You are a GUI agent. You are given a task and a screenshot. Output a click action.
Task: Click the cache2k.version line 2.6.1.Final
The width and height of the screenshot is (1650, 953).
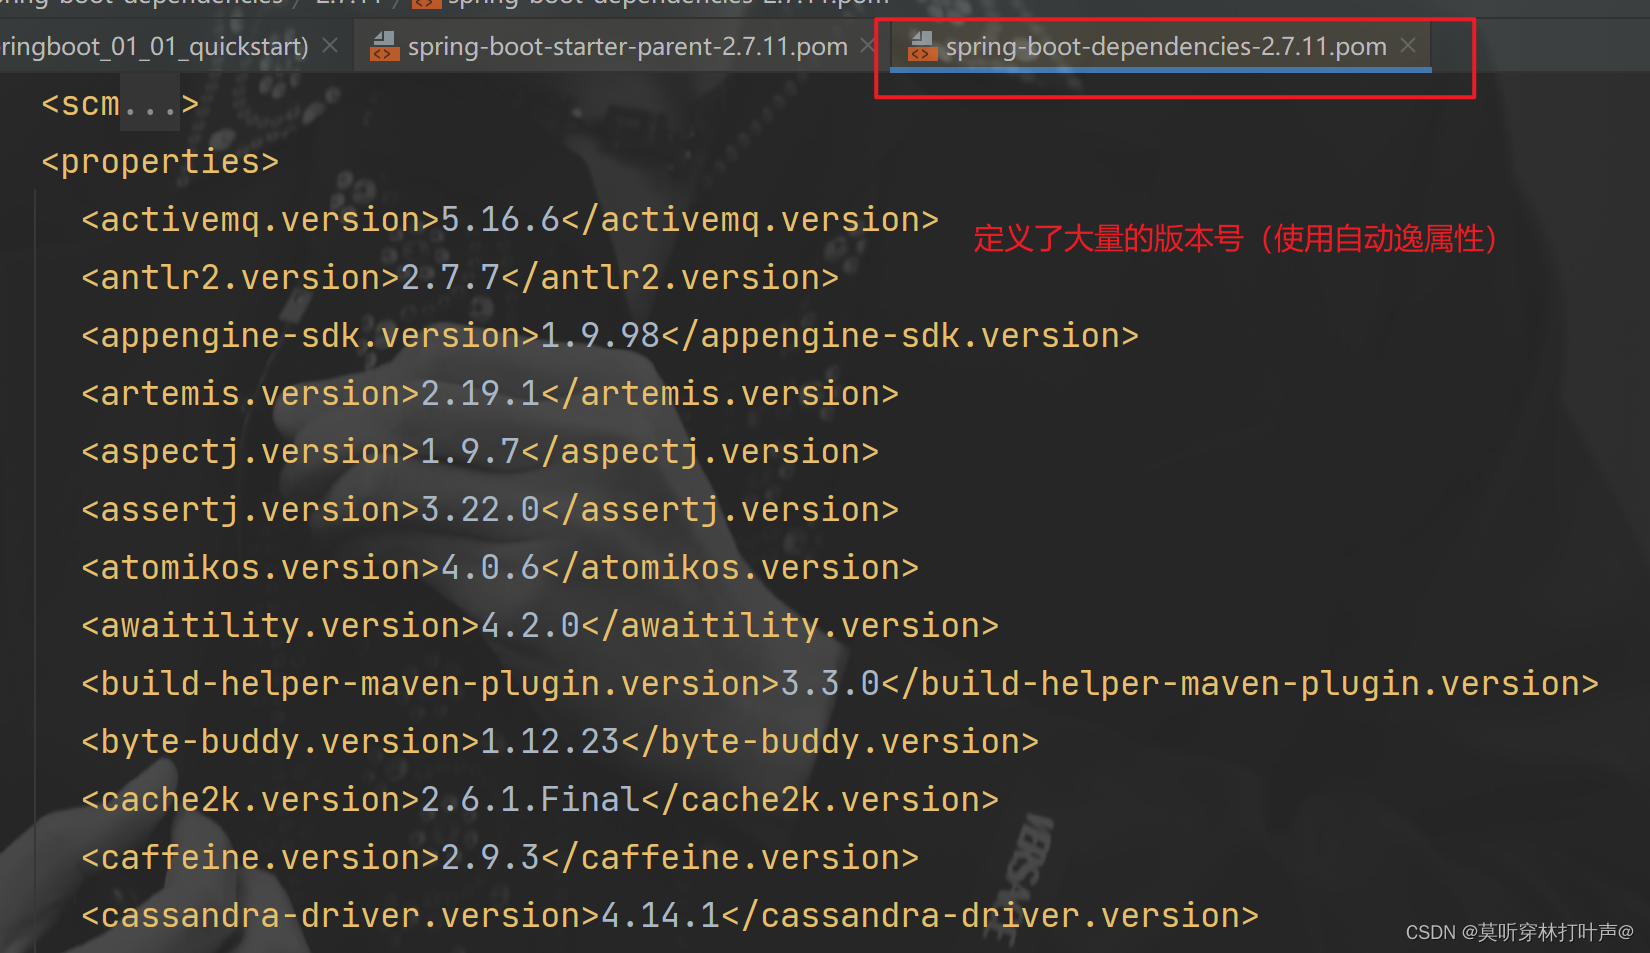[x=540, y=799]
